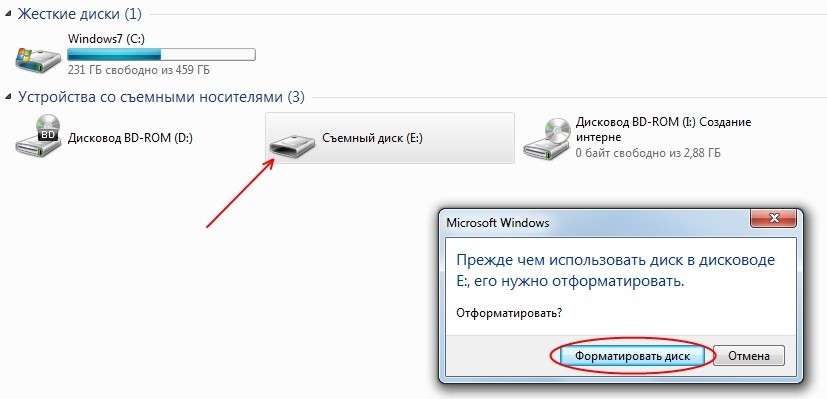Viewport: 827px width, 399px height.
Task: Click the 0 байт свободно из 2,88 ГБ text
Action: pyautogui.click(x=648, y=153)
